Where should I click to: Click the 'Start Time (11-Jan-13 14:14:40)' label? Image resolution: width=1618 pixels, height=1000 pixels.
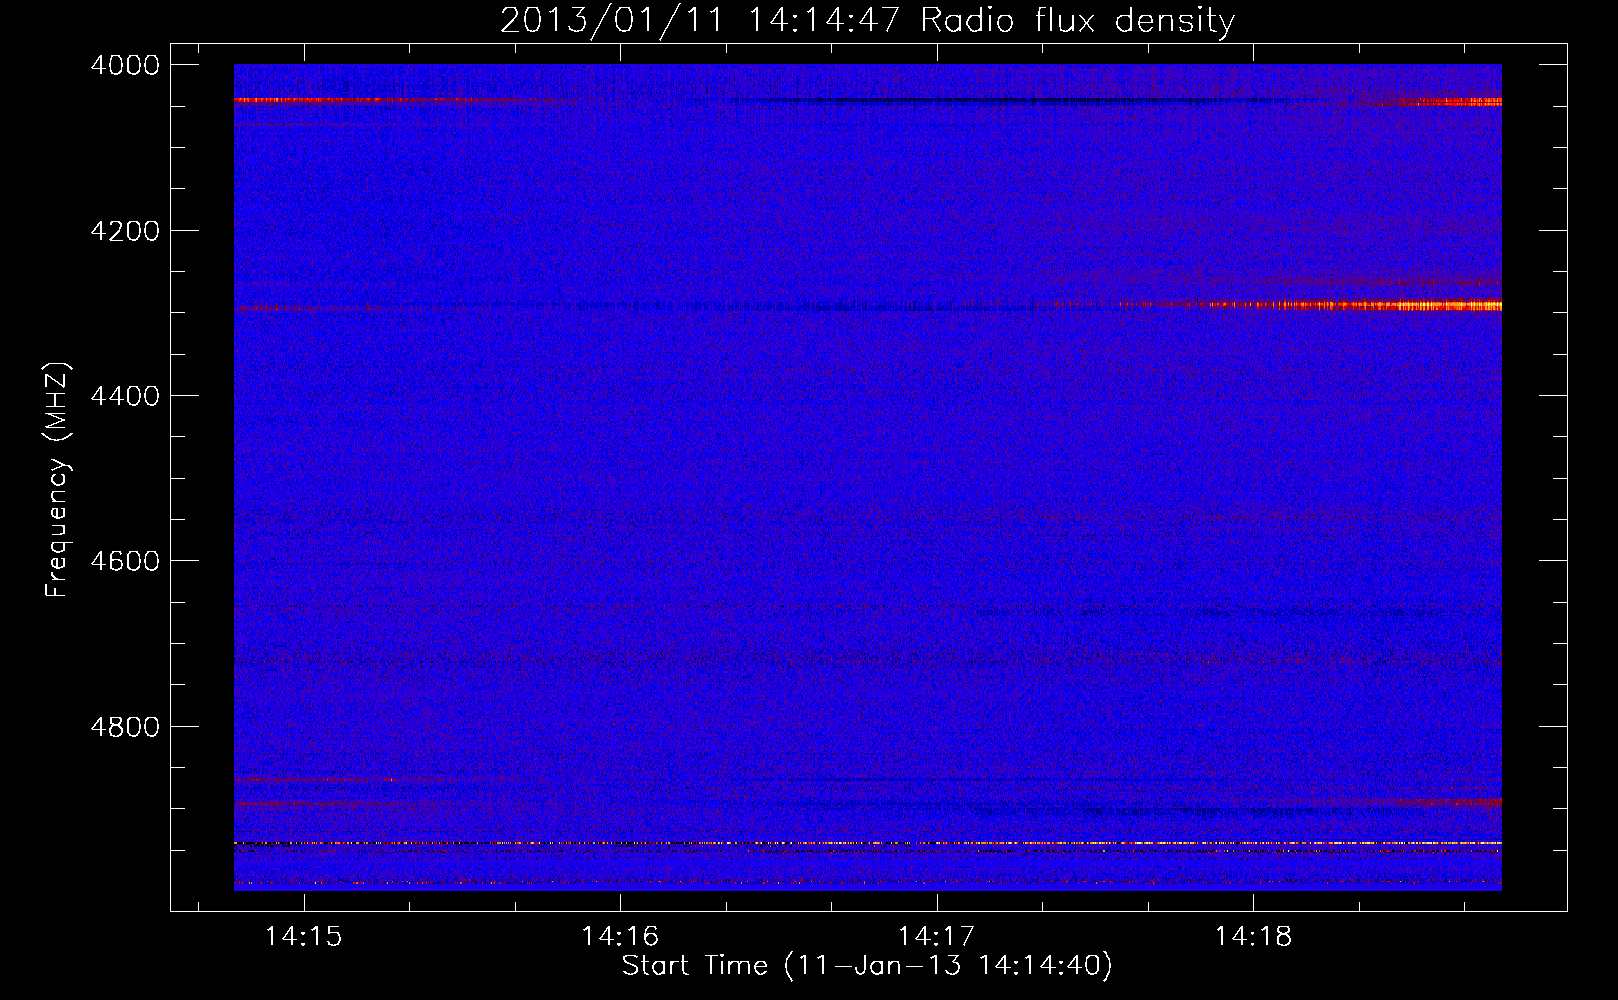click(x=867, y=966)
